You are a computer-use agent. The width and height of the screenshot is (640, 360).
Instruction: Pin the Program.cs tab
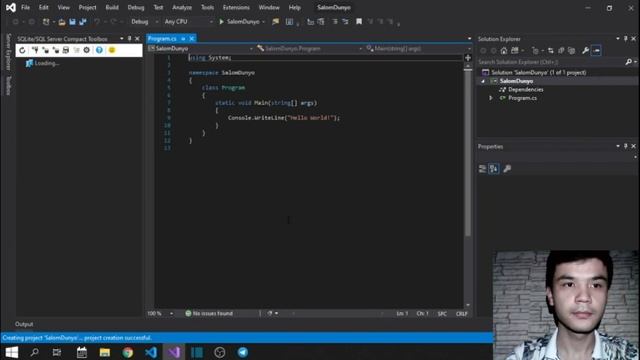pos(183,39)
